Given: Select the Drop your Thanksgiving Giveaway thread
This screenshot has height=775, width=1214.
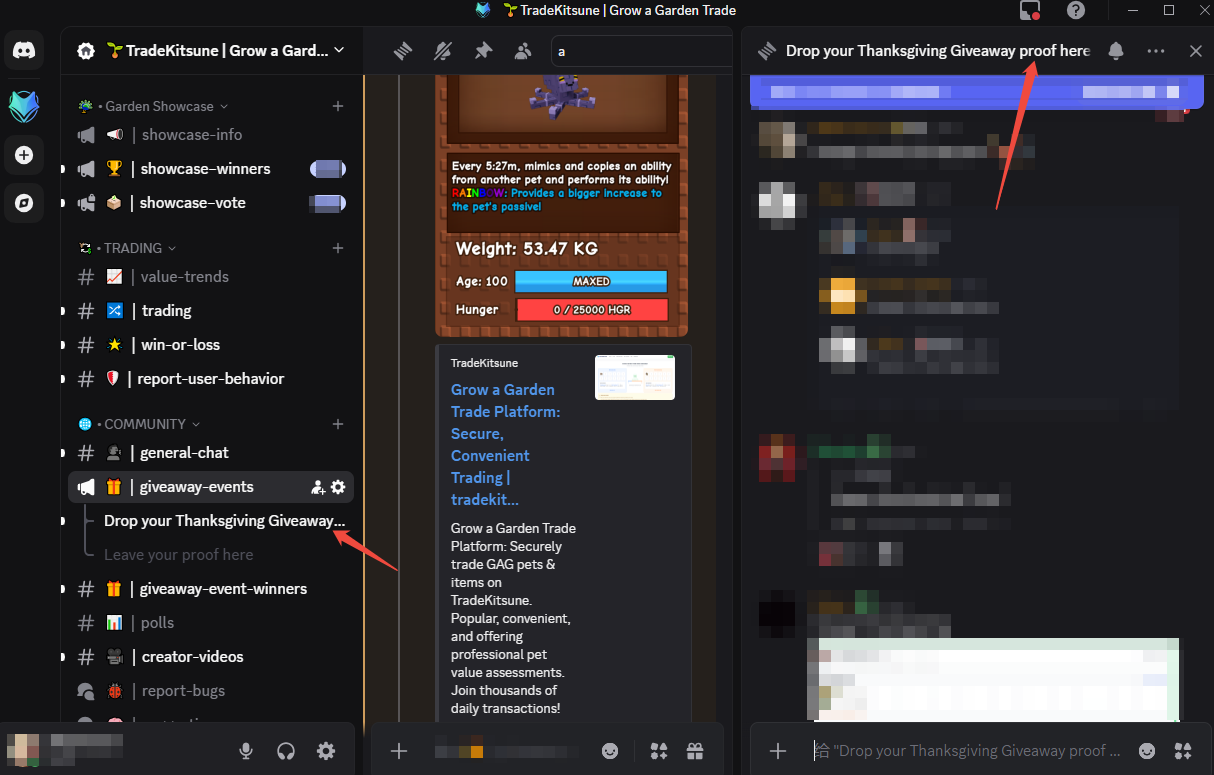Looking at the screenshot, I should [x=224, y=521].
